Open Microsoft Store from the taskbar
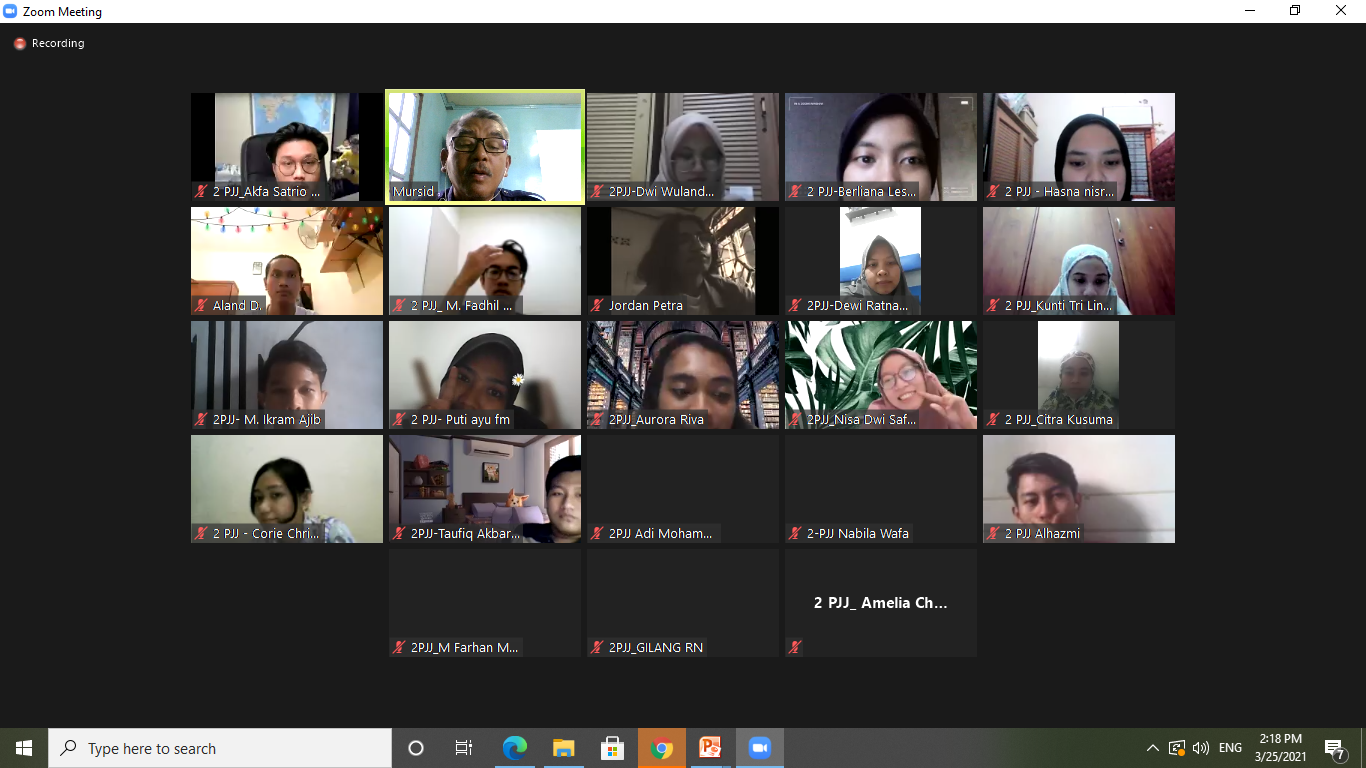The width and height of the screenshot is (1366, 768). pyautogui.click(x=612, y=748)
